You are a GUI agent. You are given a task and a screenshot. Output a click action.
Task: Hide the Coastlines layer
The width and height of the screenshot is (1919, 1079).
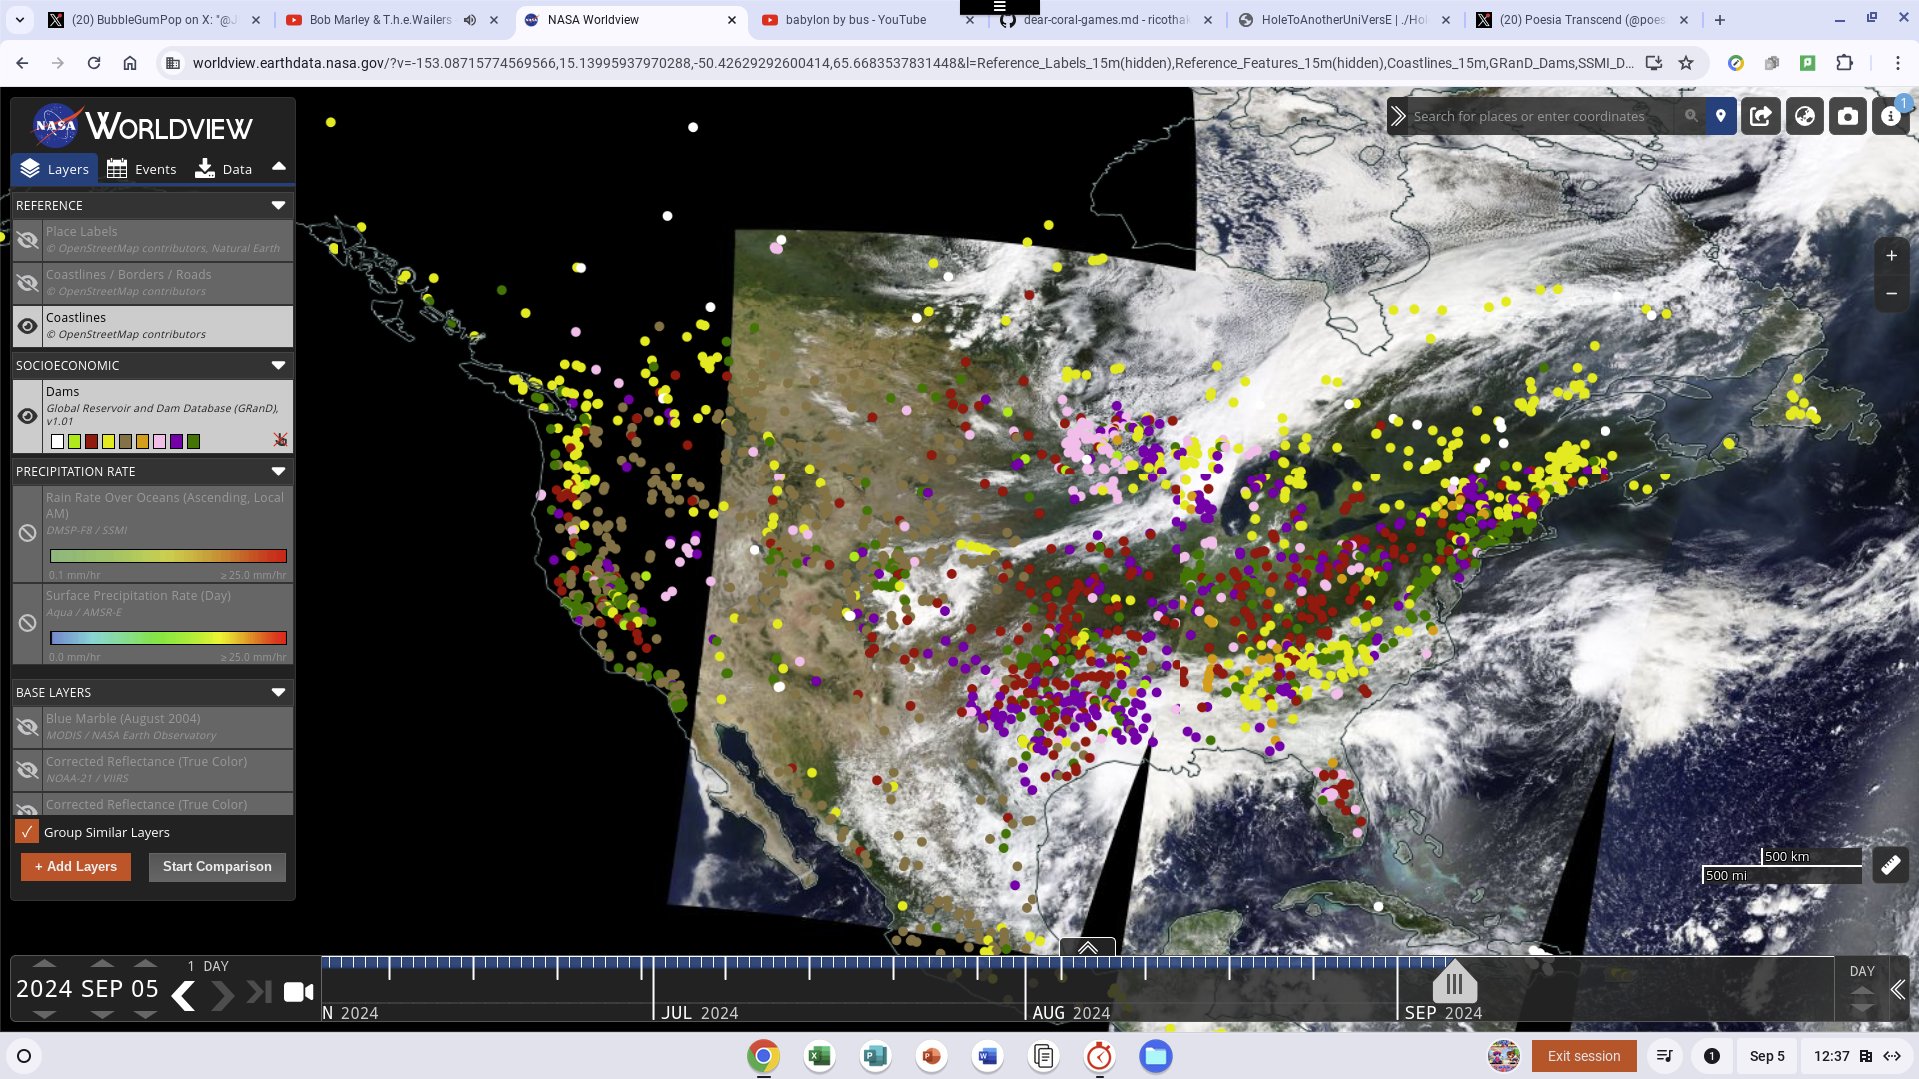coord(27,326)
